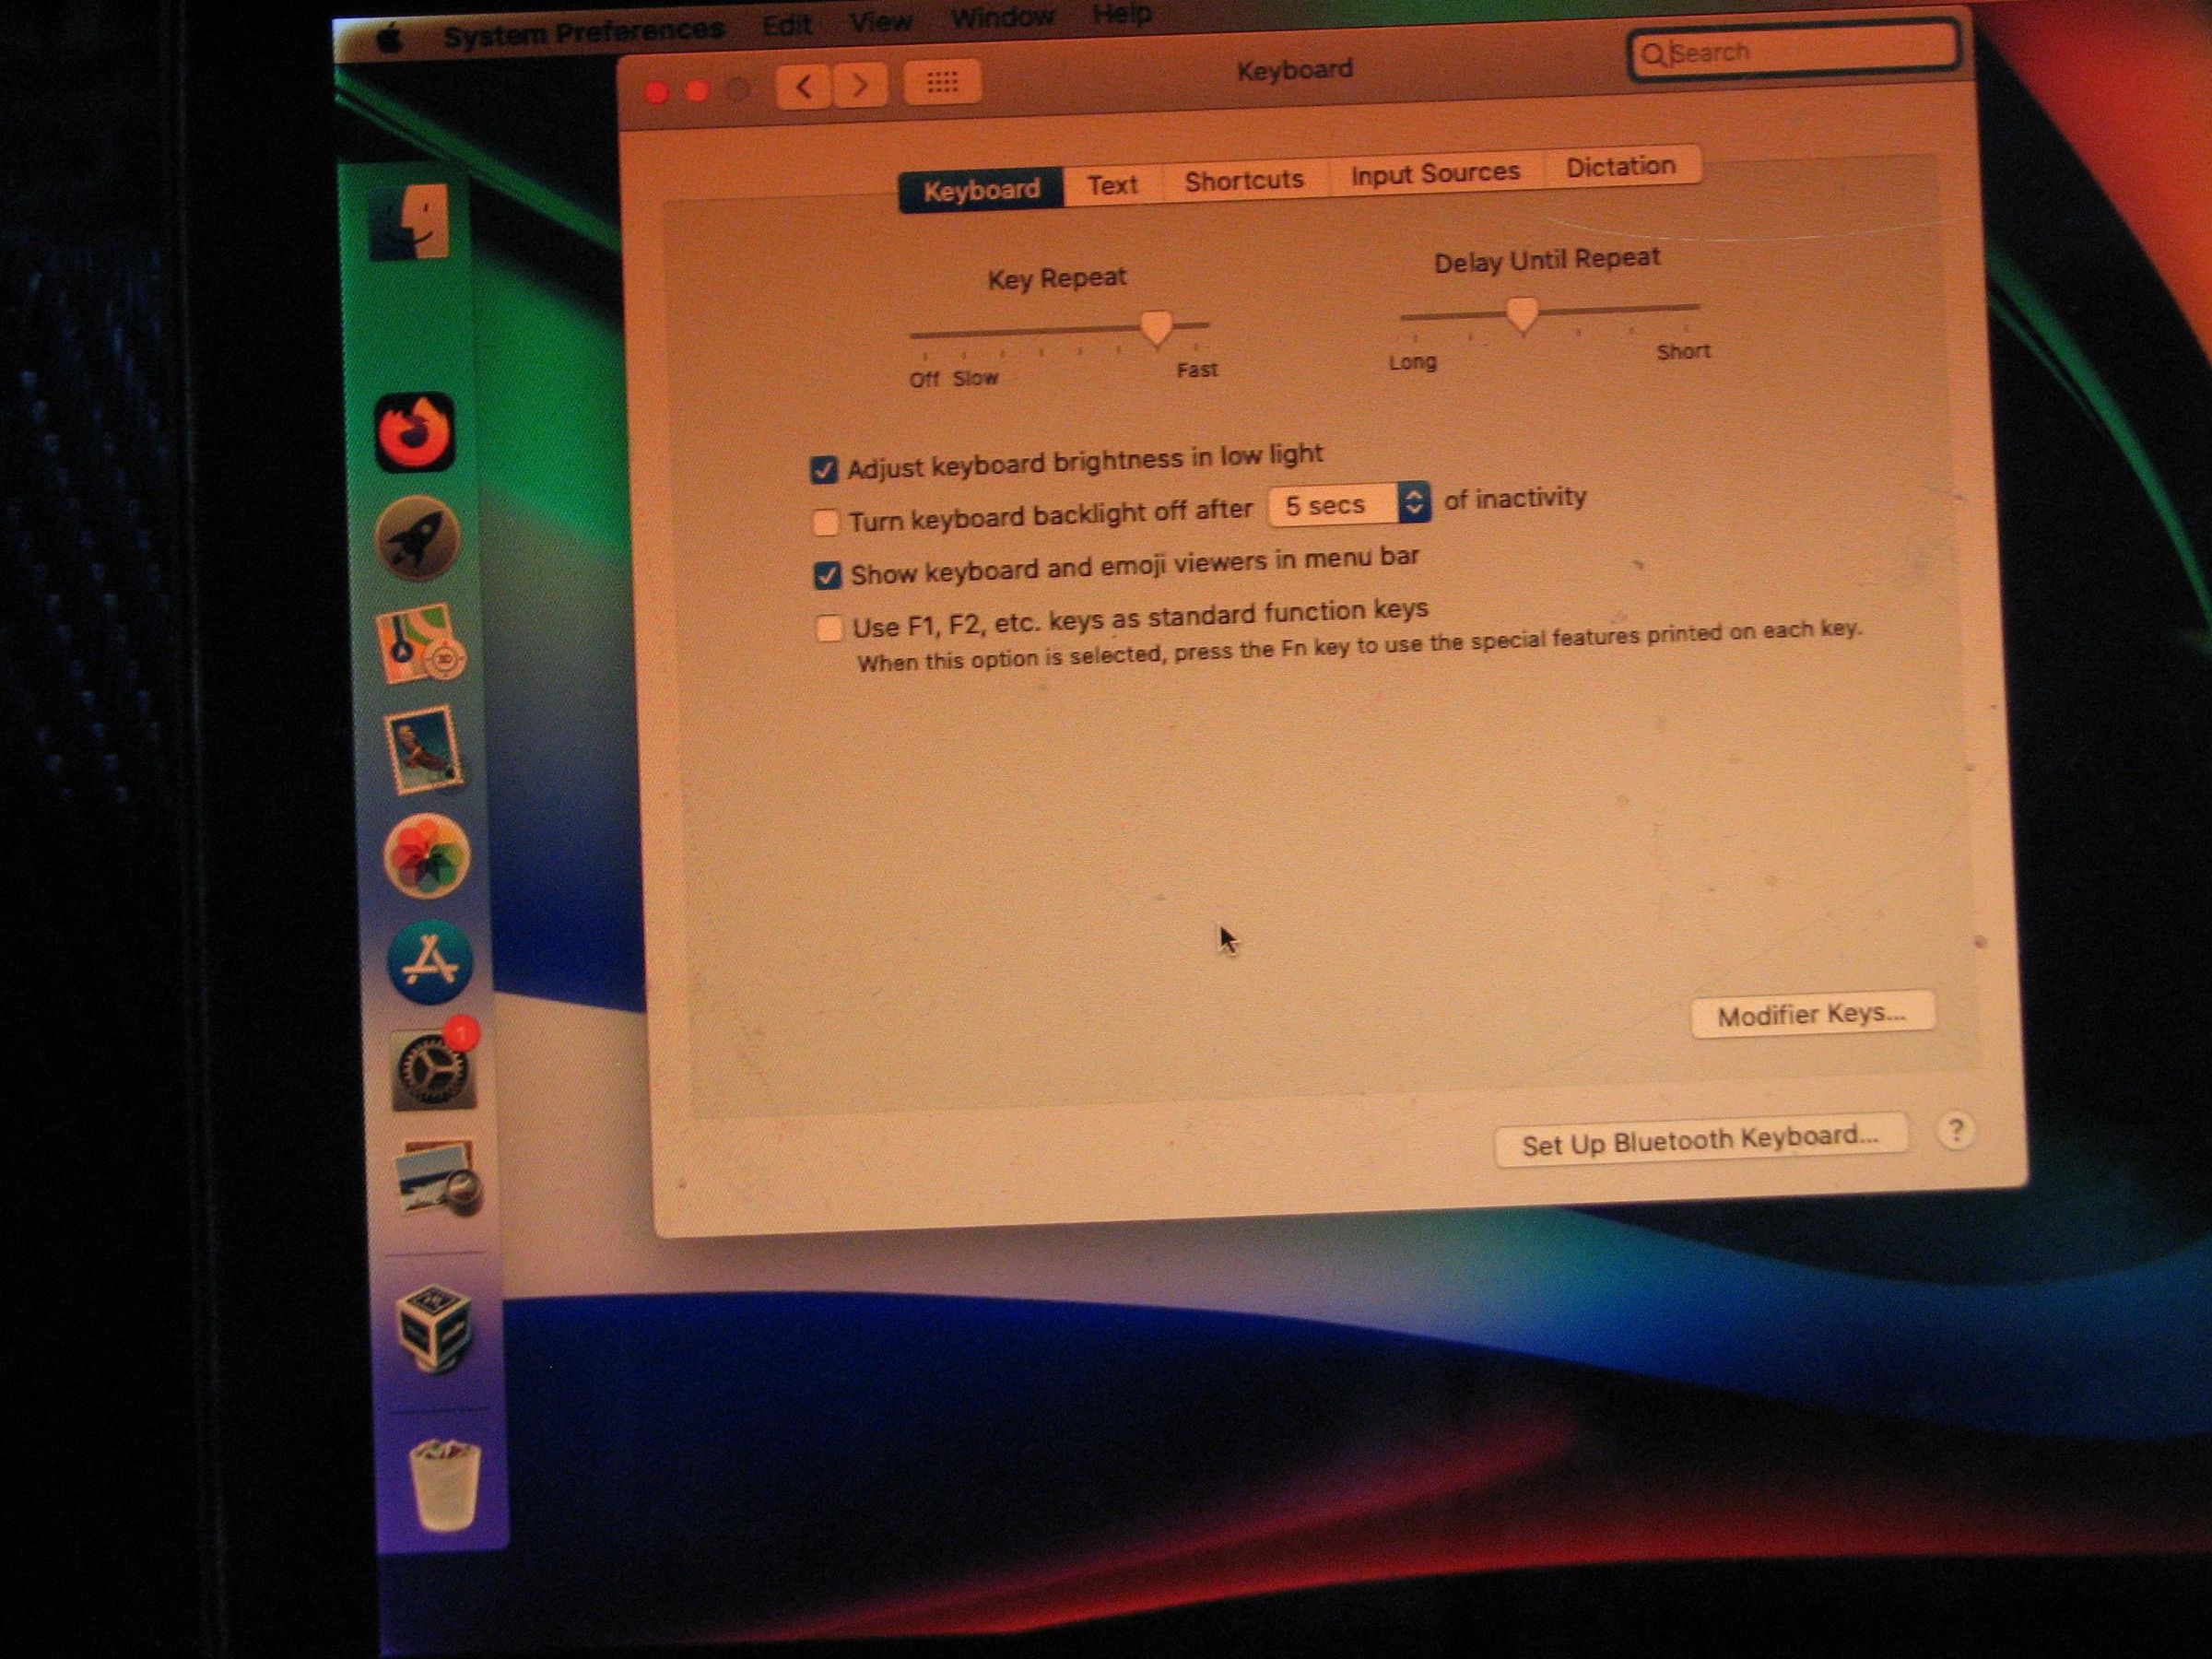Viewport: 2212px width, 1659px height.
Task: Click Set Up Bluetooth Keyboard button
Action: 1699,1140
